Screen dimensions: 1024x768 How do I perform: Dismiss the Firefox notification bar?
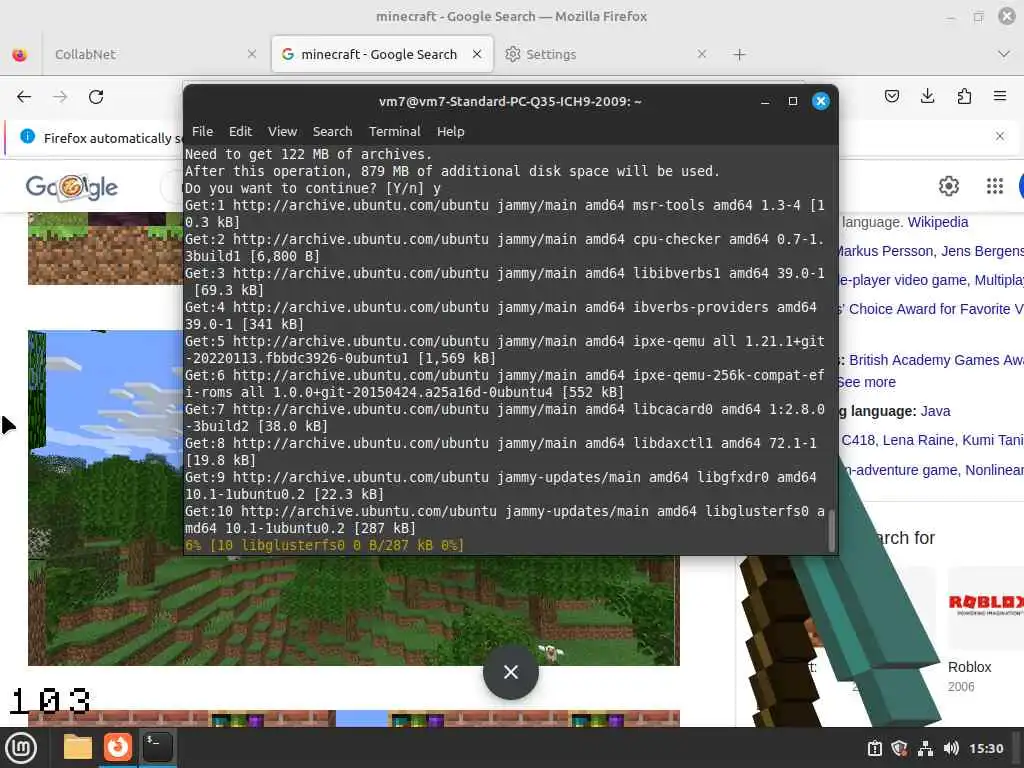tap(1000, 136)
